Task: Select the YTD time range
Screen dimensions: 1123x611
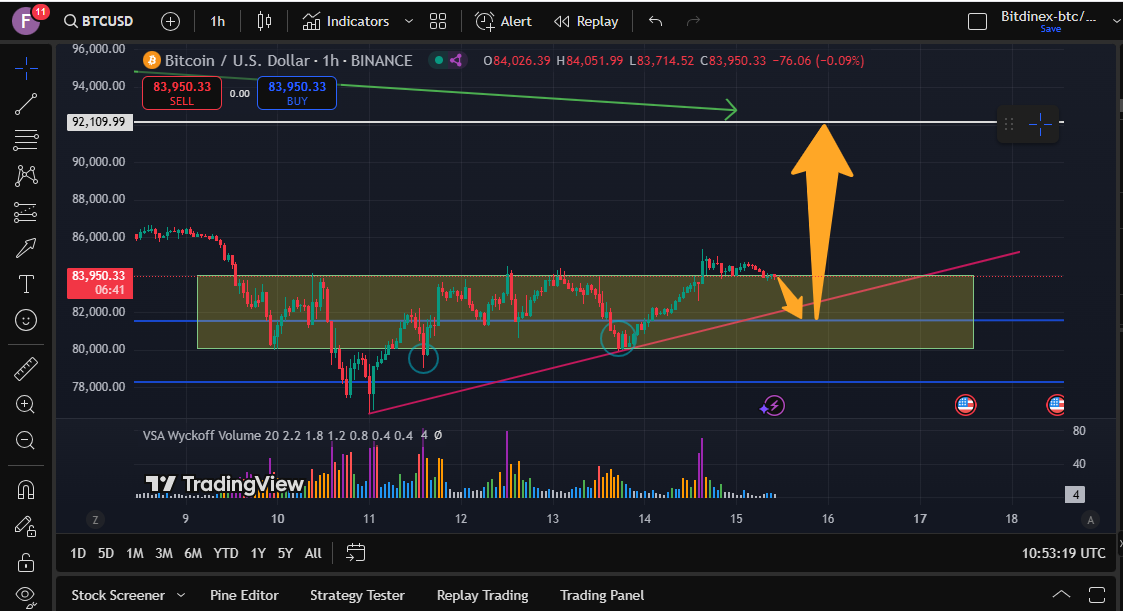Action: (226, 553)
